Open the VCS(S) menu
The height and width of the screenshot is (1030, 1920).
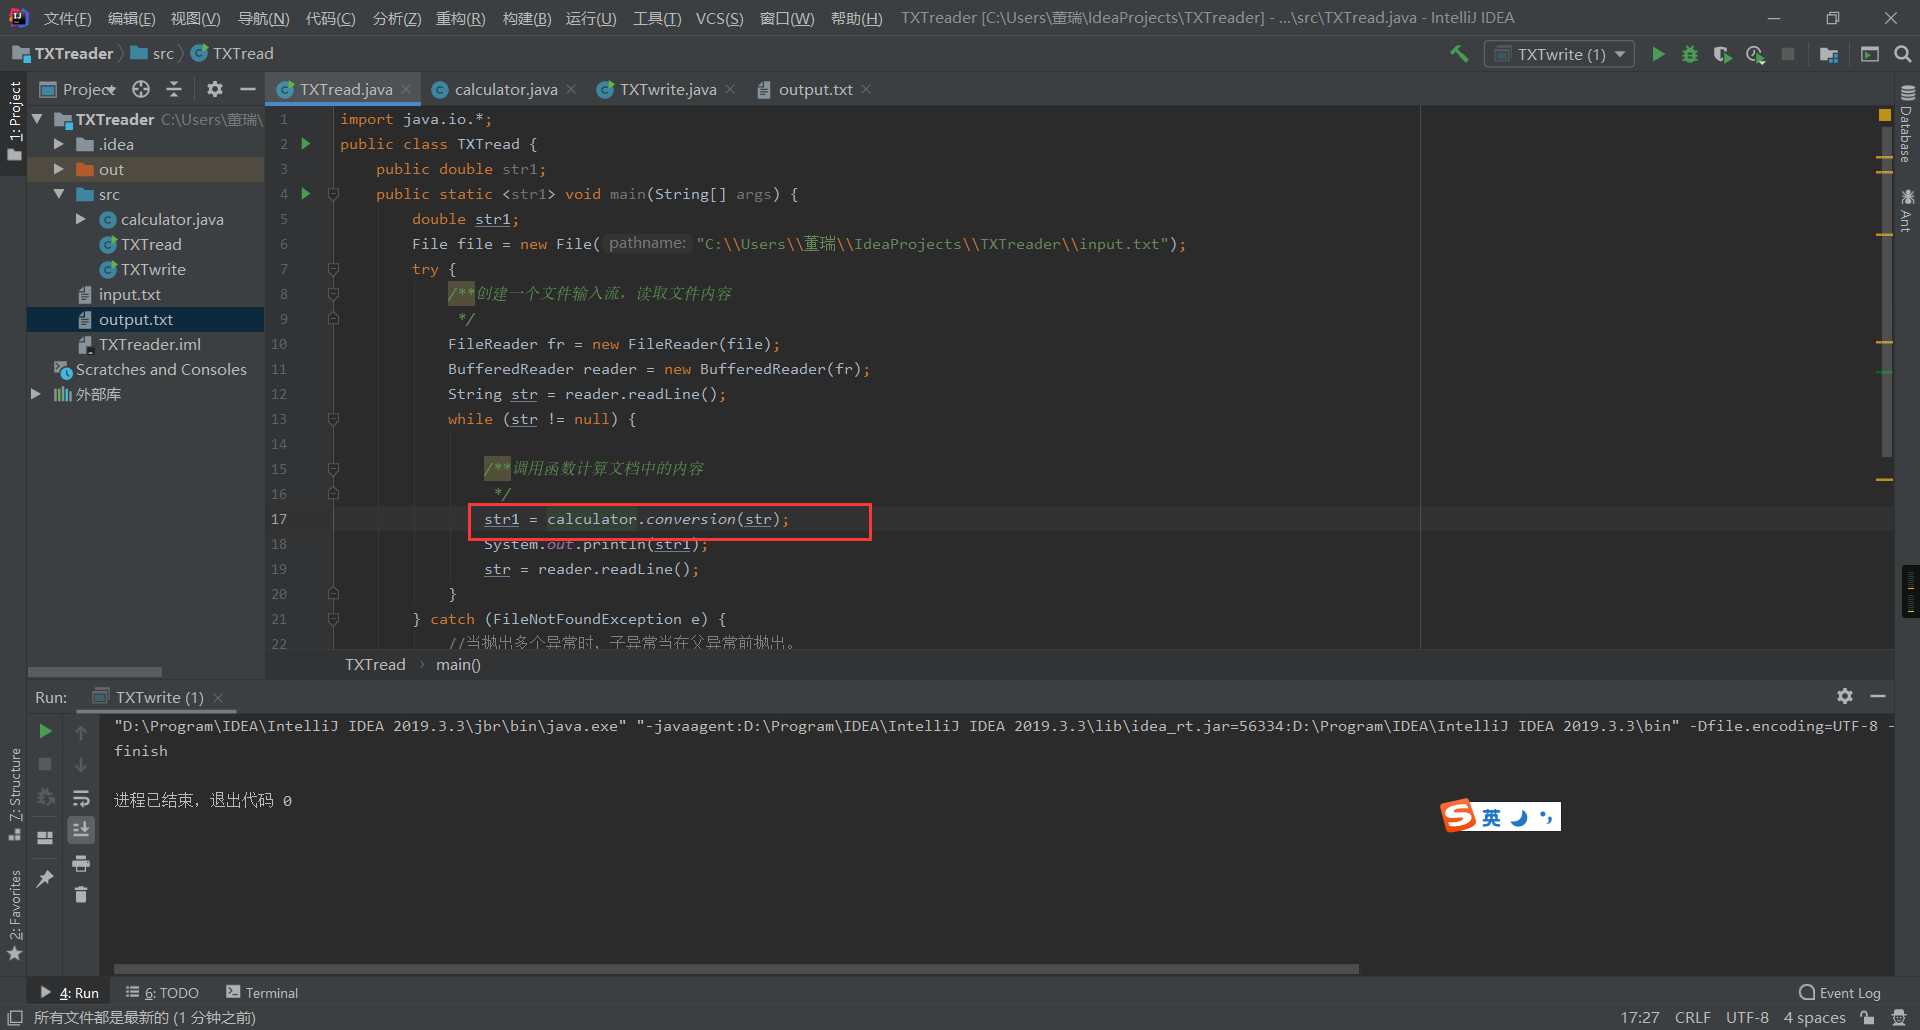[x=719, y=18]
